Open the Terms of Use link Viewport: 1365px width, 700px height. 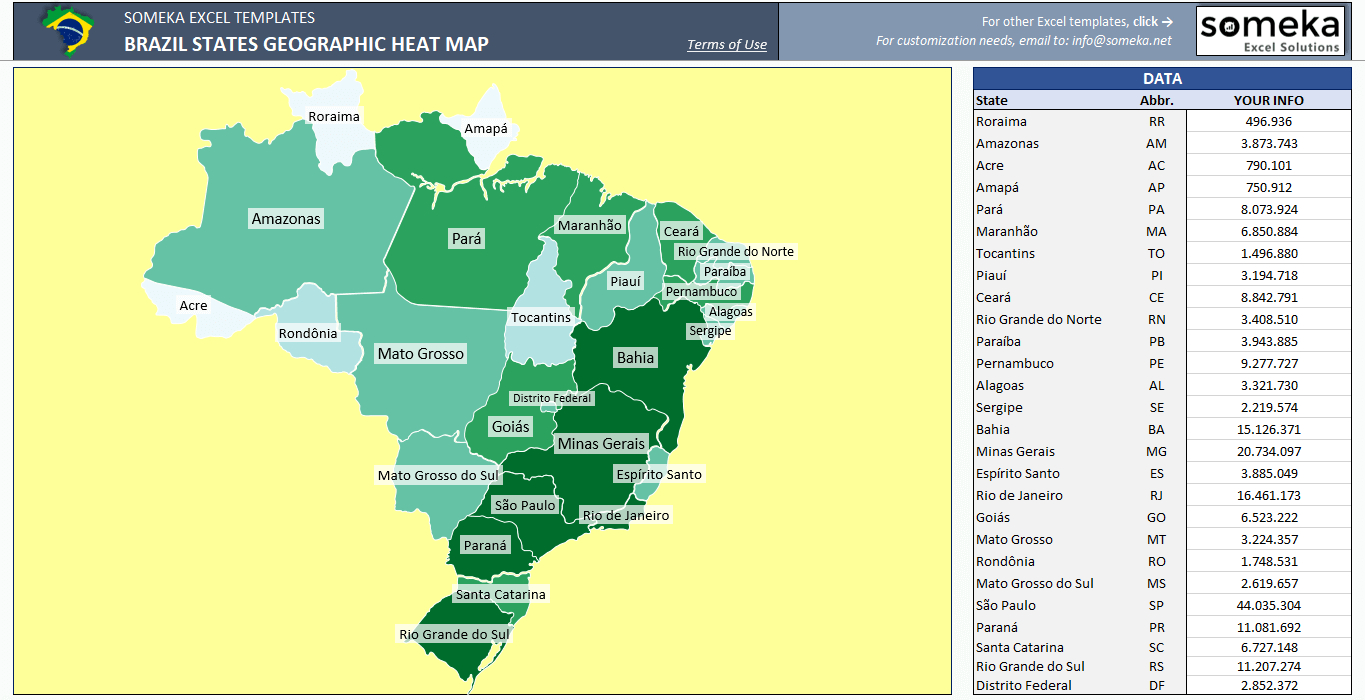click(727, 44)
